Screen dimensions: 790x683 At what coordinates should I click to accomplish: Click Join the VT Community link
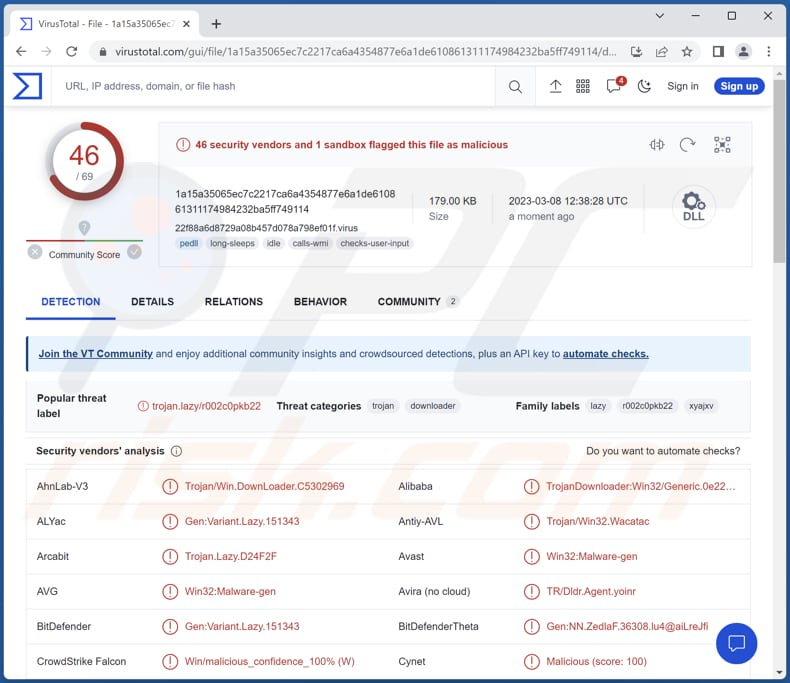95,354
